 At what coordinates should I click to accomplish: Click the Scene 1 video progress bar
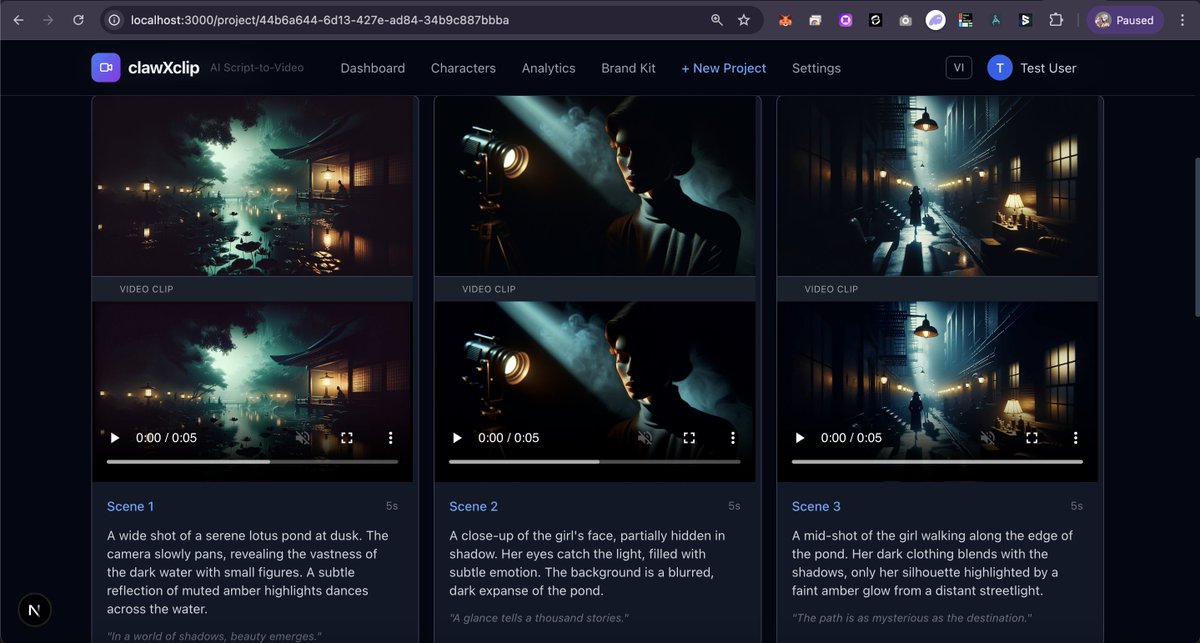point(252,462)
